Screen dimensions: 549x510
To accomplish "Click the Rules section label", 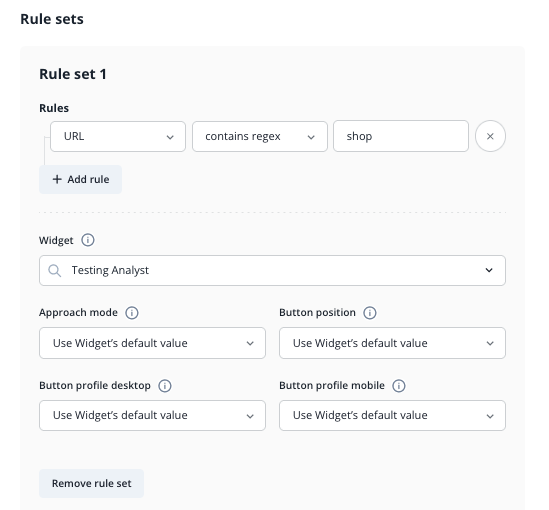I will pos(54,108).
